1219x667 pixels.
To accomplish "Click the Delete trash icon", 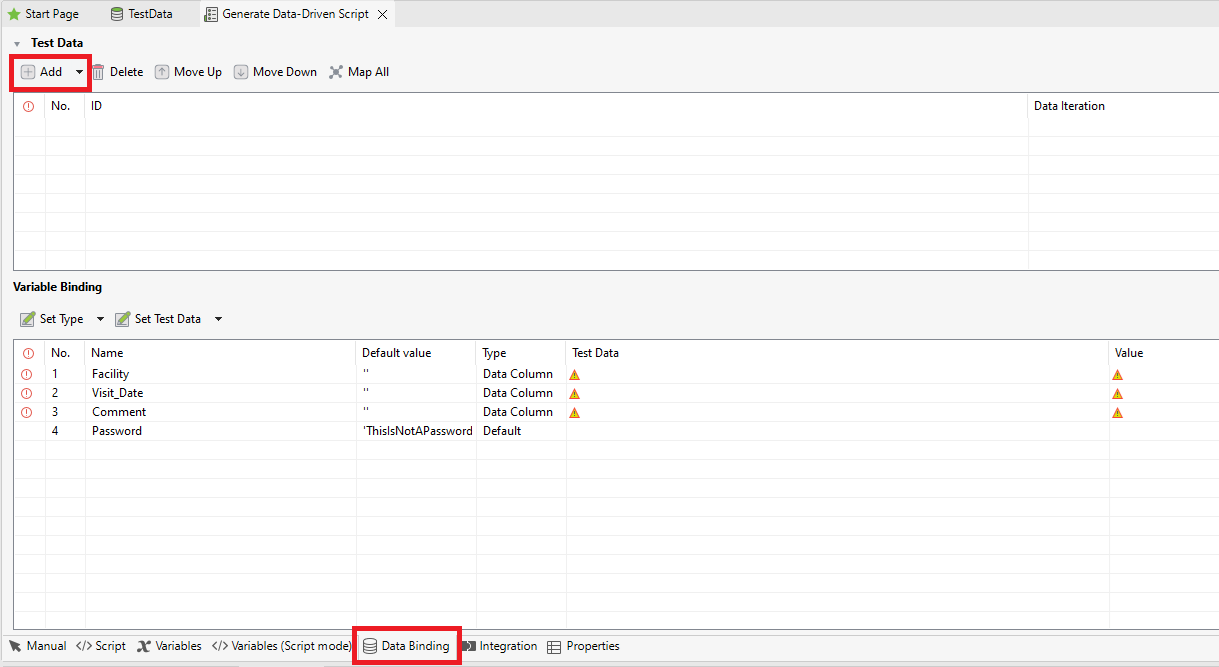I will tap(98, 72).
